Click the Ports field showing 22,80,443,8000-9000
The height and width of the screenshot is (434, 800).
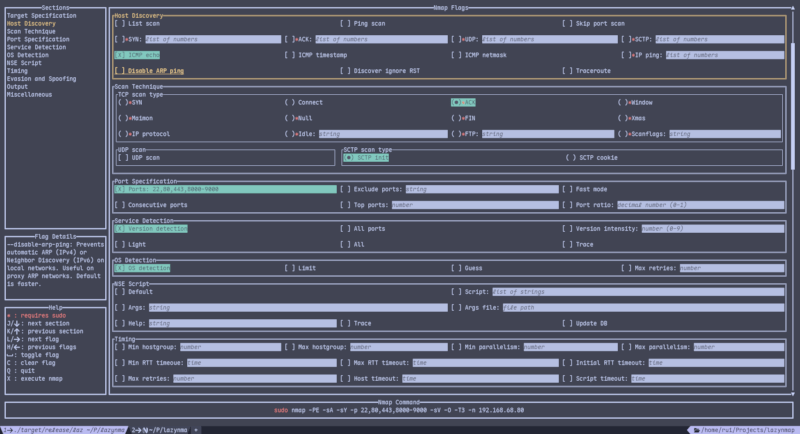225,189
